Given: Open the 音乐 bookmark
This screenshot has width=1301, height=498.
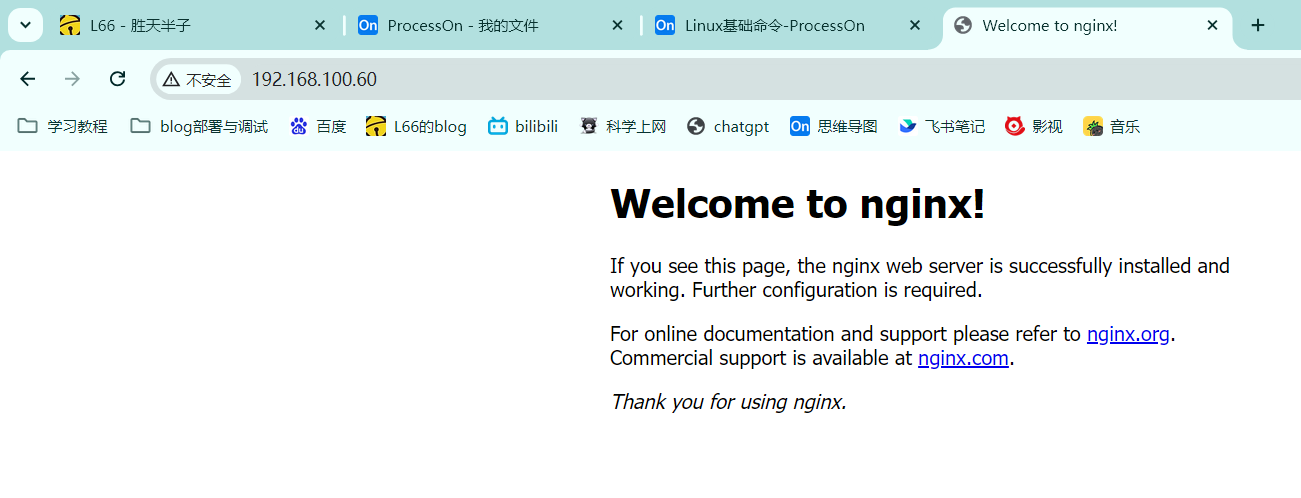Looking at the screenshot, I should pyautogui.click(x=1111, y=126).
